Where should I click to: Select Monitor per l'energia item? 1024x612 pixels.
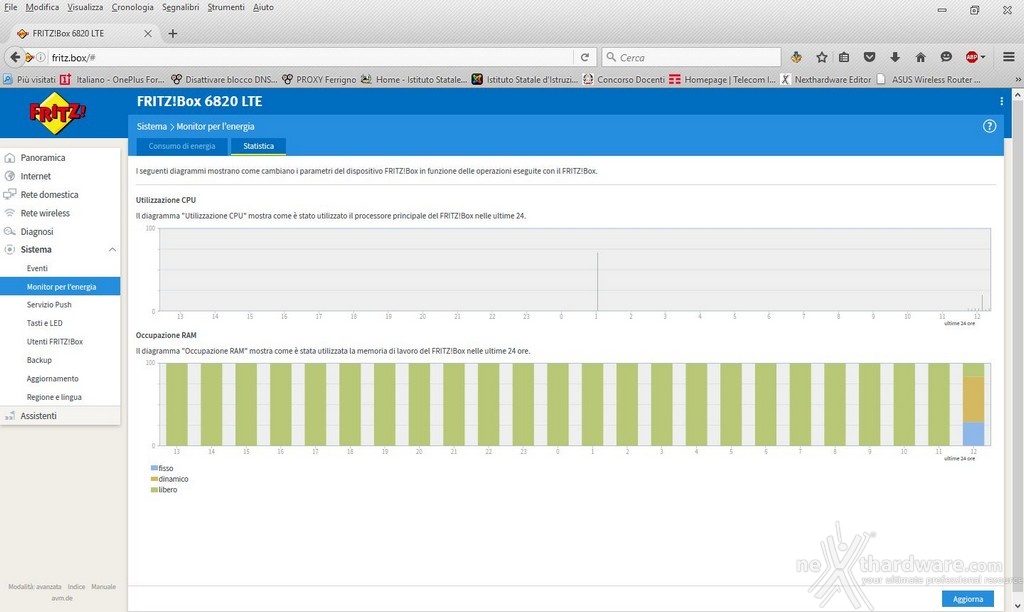60,286
